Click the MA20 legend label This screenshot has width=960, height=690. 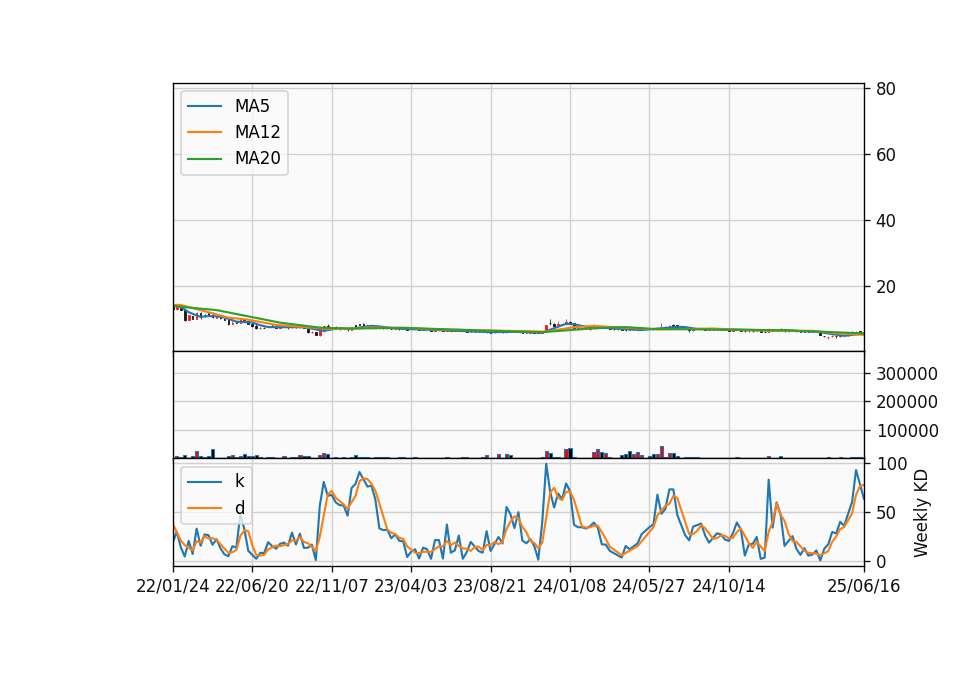(x=257, y=158)
